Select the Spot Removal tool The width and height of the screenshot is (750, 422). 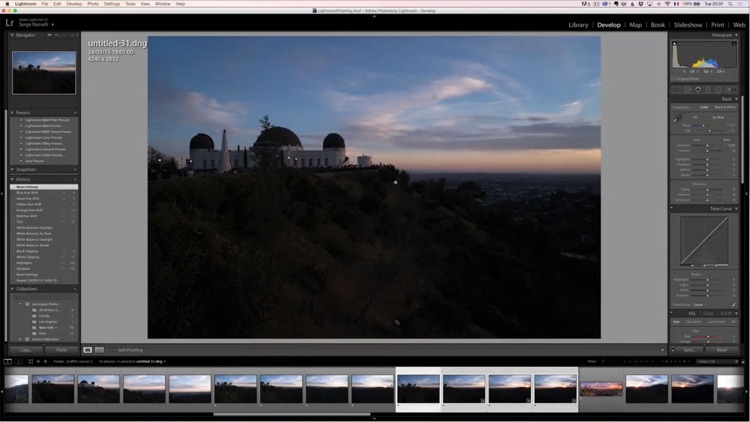tap(687, 89)
